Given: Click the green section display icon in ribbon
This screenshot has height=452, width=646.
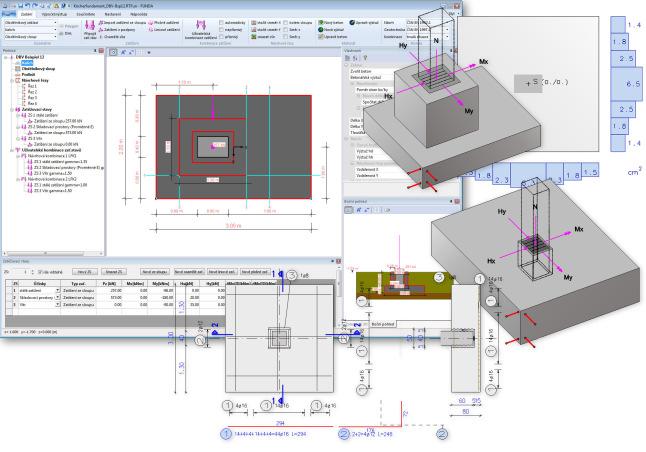Looking at the screenshot, I should click(x=254, y=37).
